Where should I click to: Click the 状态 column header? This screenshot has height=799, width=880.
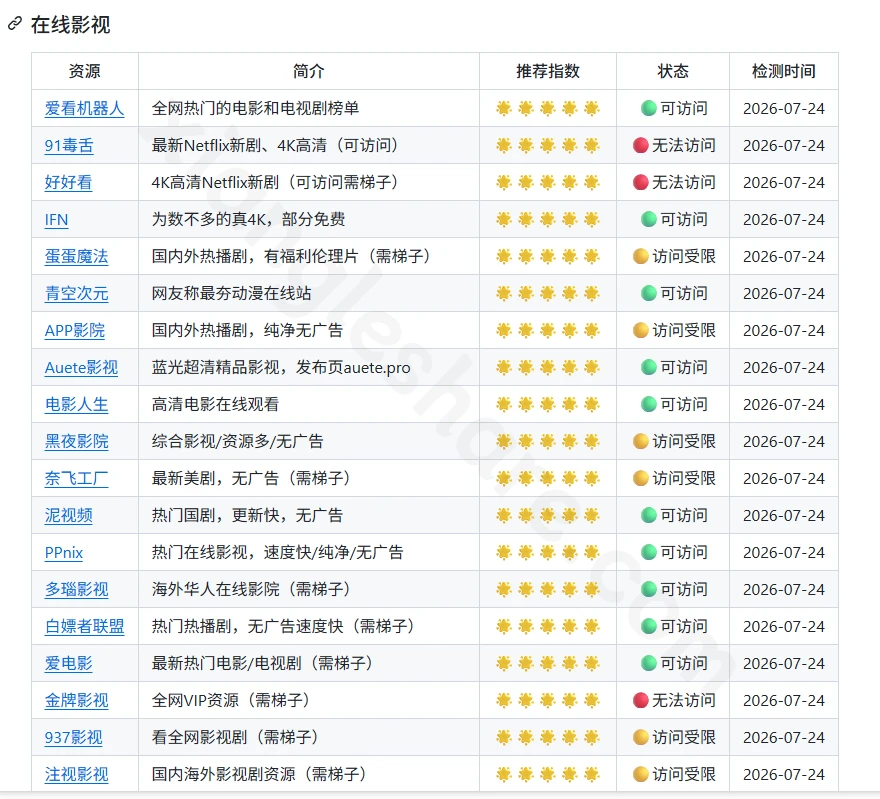pyautogui.click(x=673, y=71)
